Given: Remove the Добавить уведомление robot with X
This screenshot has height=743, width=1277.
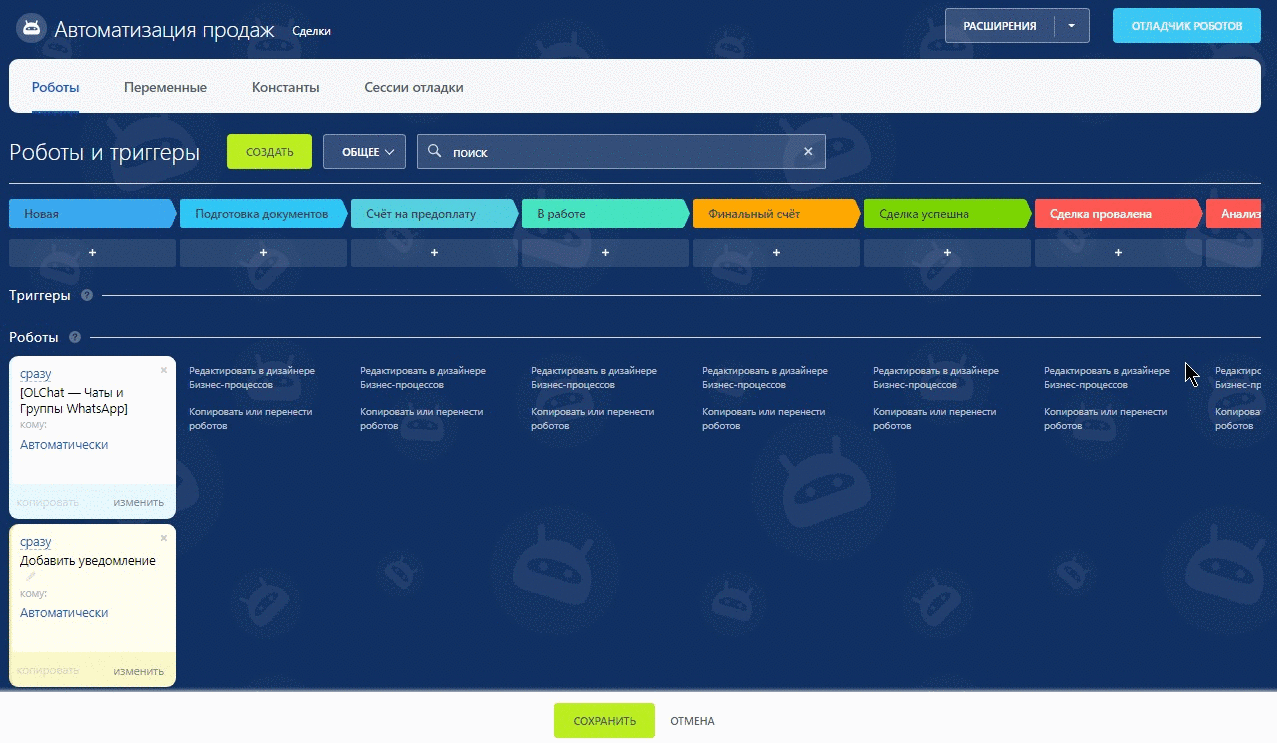Looking at the screenshot, I should 164,538.
